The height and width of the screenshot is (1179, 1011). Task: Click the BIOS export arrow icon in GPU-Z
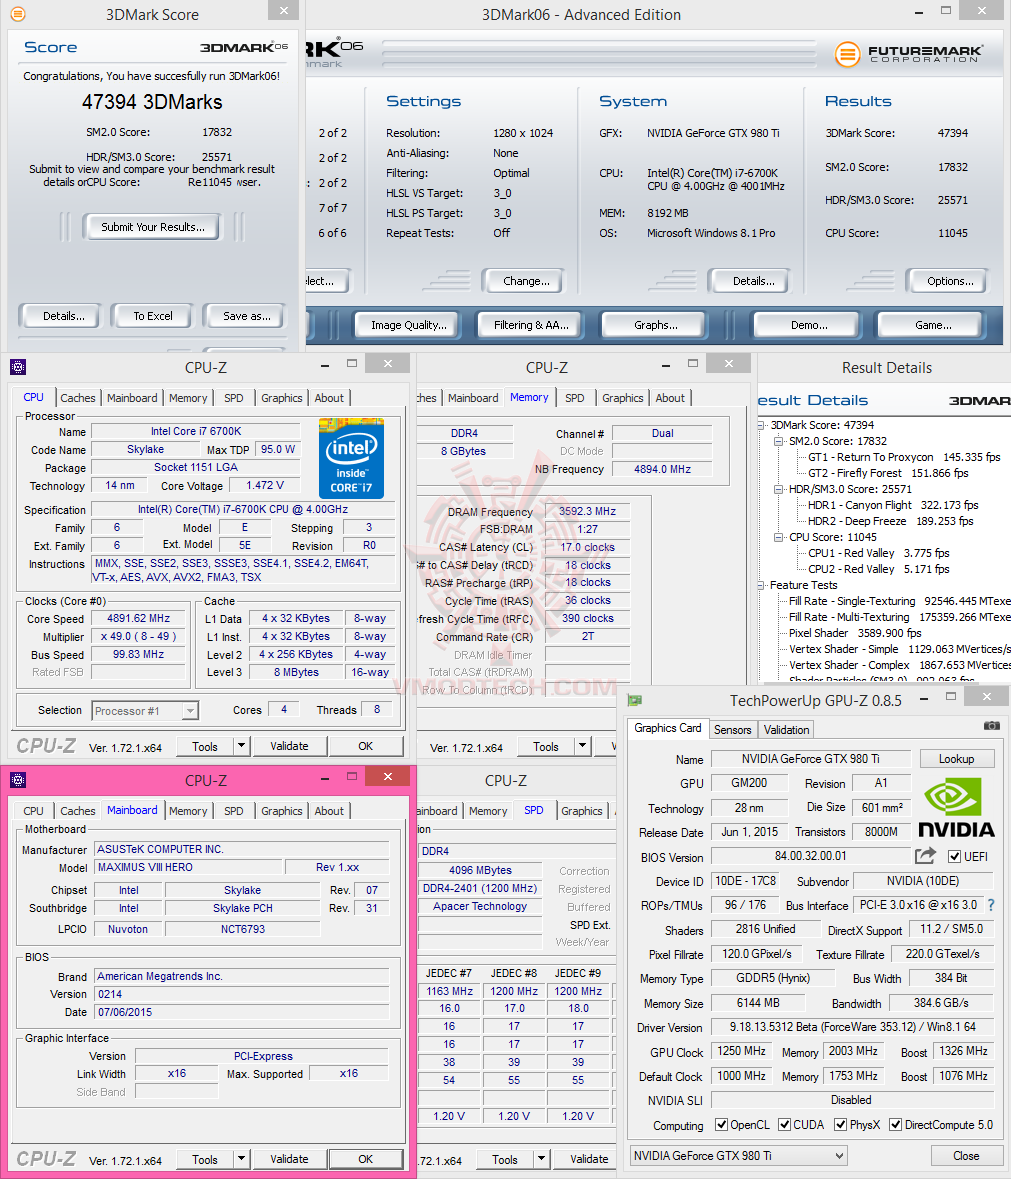coord(925,856)
